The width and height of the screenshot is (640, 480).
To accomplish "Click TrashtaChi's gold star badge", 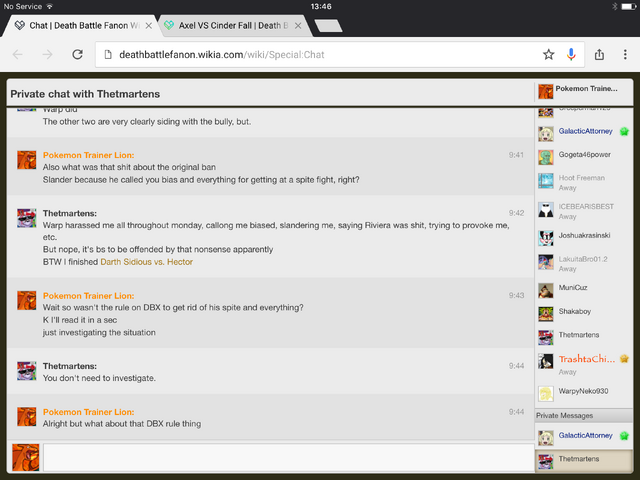I will (624, 359).
